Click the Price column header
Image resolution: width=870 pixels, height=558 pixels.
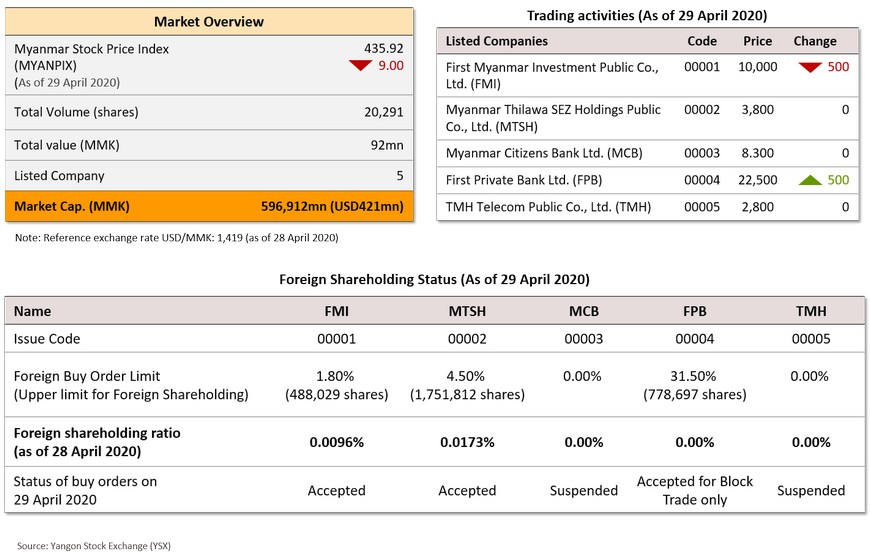point(757,41)
